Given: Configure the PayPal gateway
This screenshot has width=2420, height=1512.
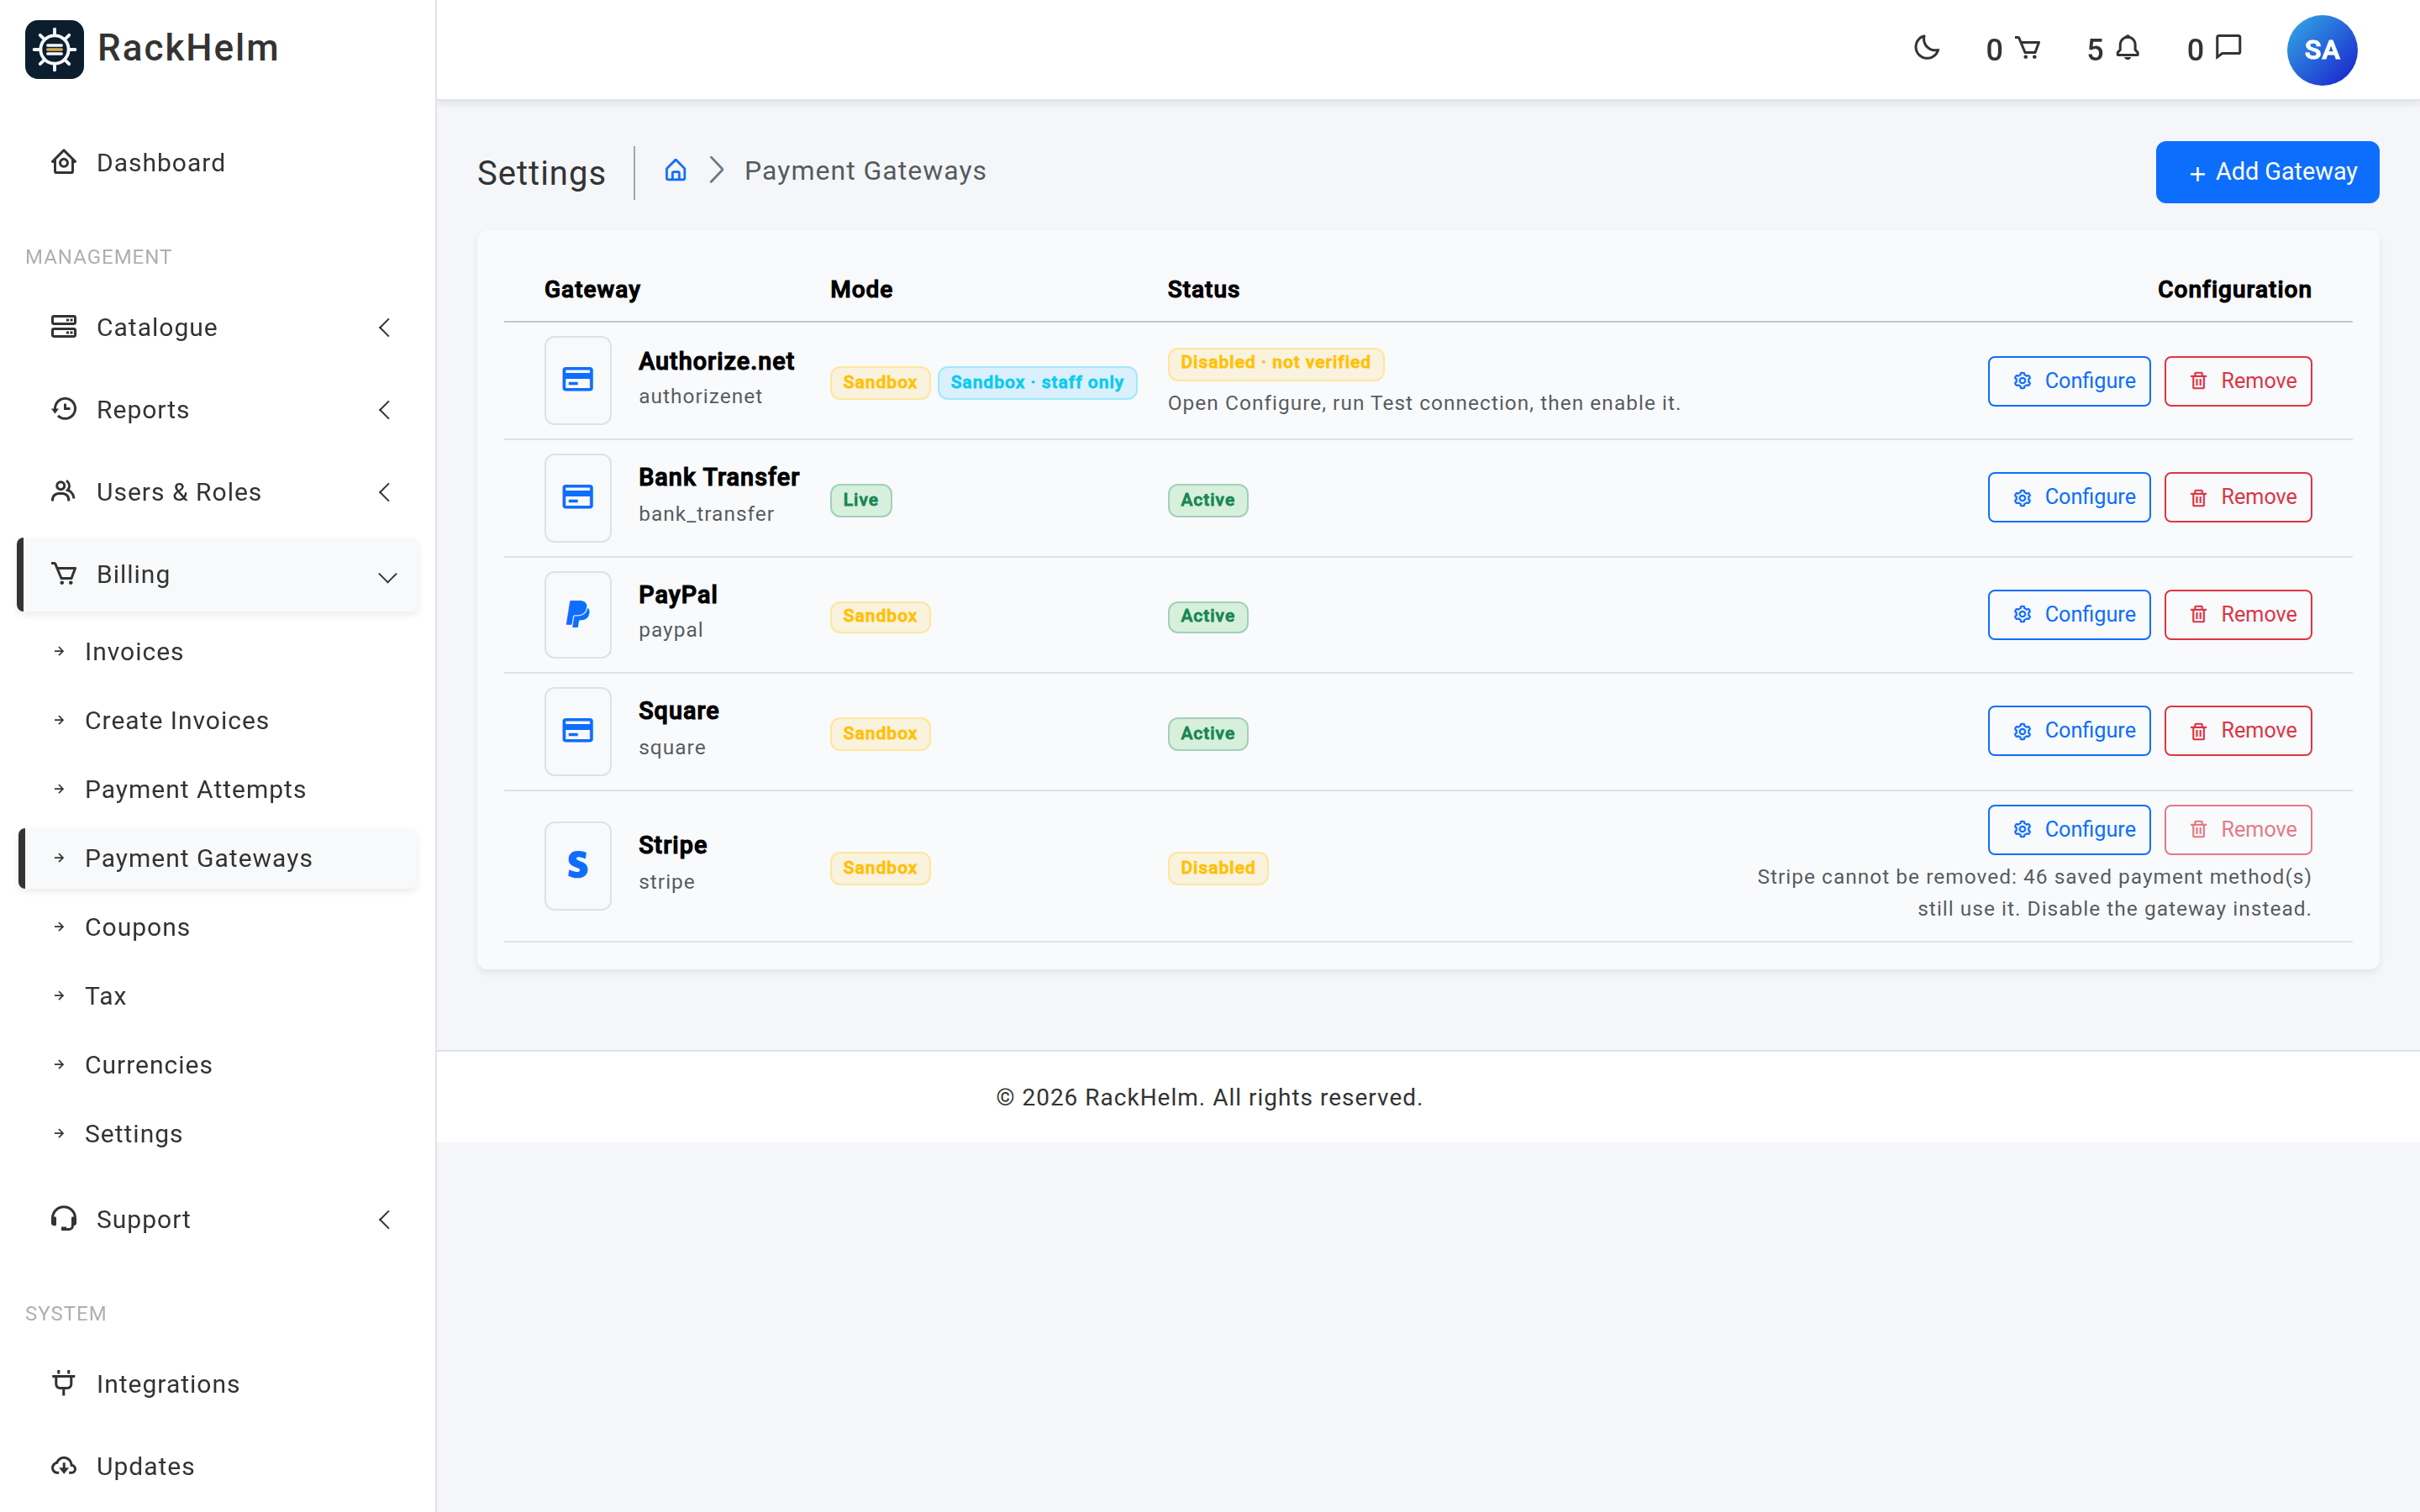Looking at the screenshot, I should point(2068,614).
